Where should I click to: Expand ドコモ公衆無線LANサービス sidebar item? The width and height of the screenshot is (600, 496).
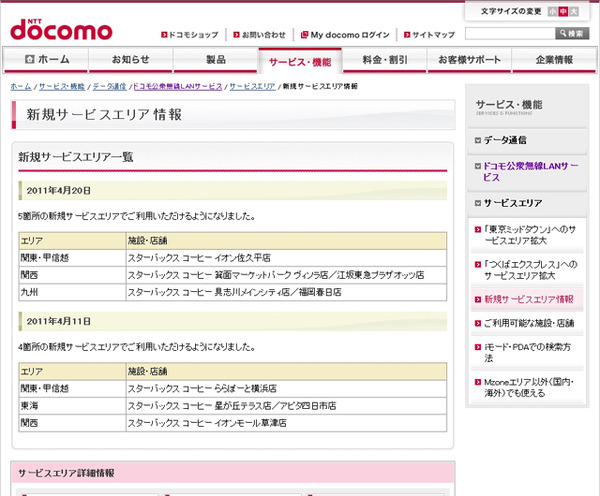(530, 170)
